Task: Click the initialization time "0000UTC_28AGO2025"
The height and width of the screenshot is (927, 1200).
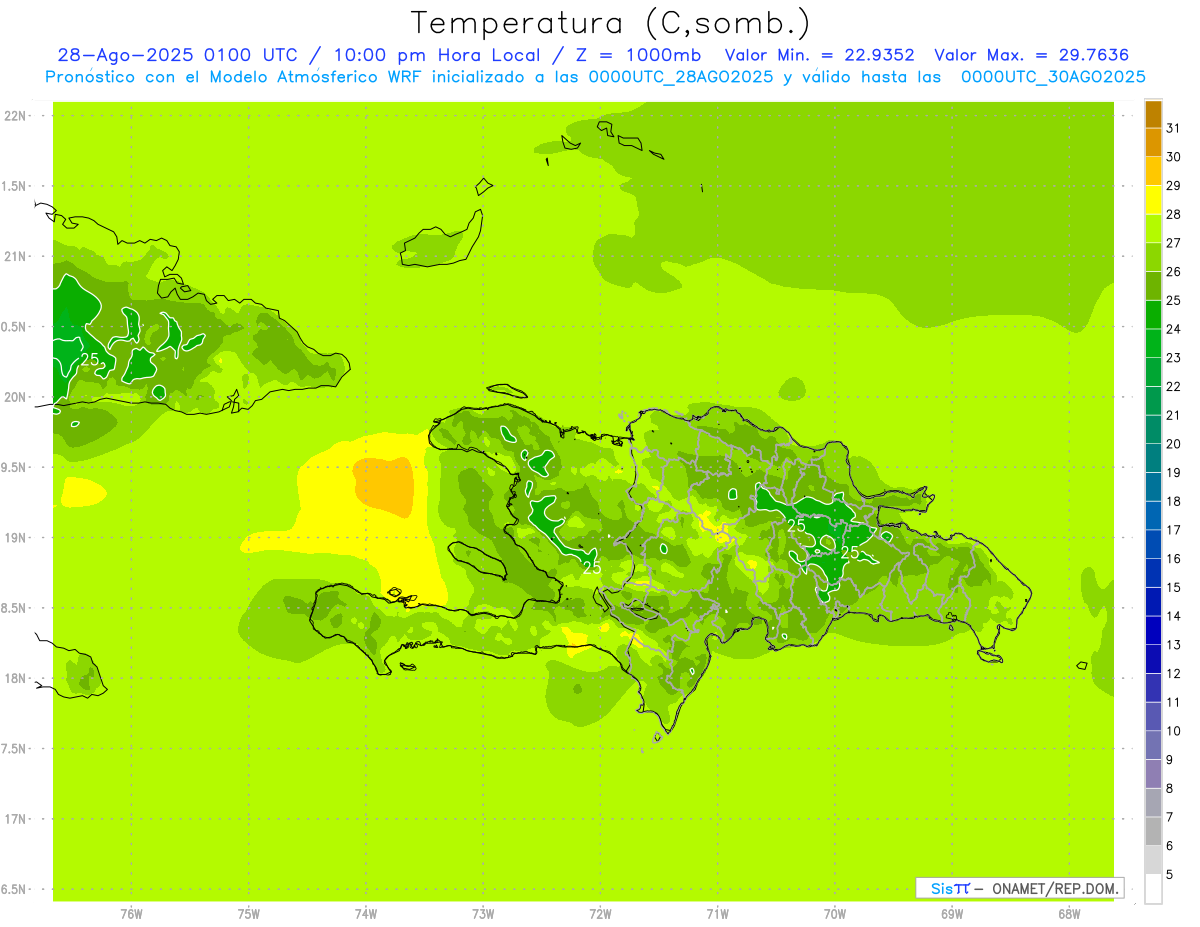Action: pos(680,77)
